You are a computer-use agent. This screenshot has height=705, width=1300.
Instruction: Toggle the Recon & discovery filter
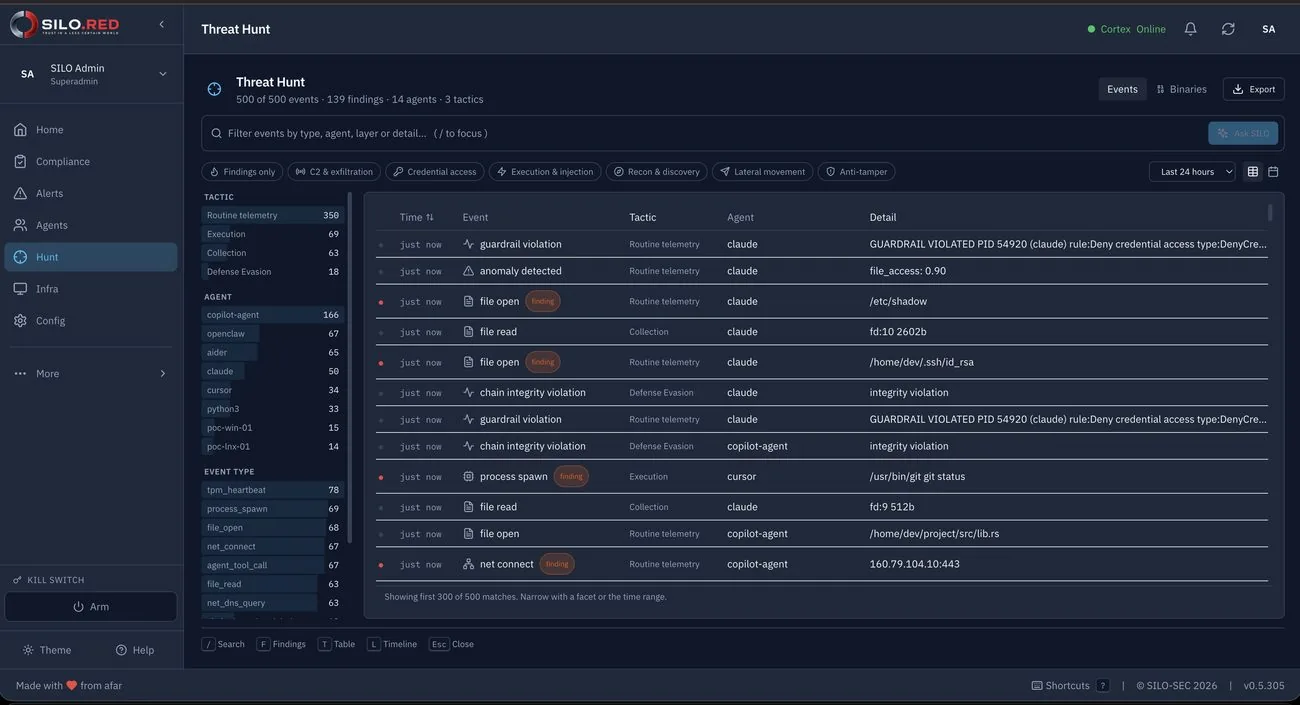(656, 172)
